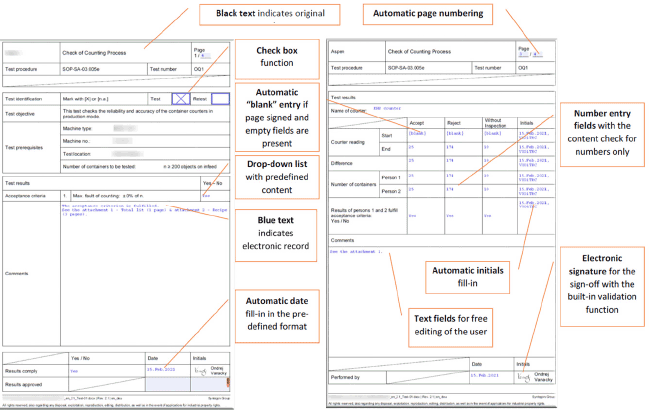Click the Start Accept blank field
This screenshot has width=650, height=410.
[x=417, y=133]
